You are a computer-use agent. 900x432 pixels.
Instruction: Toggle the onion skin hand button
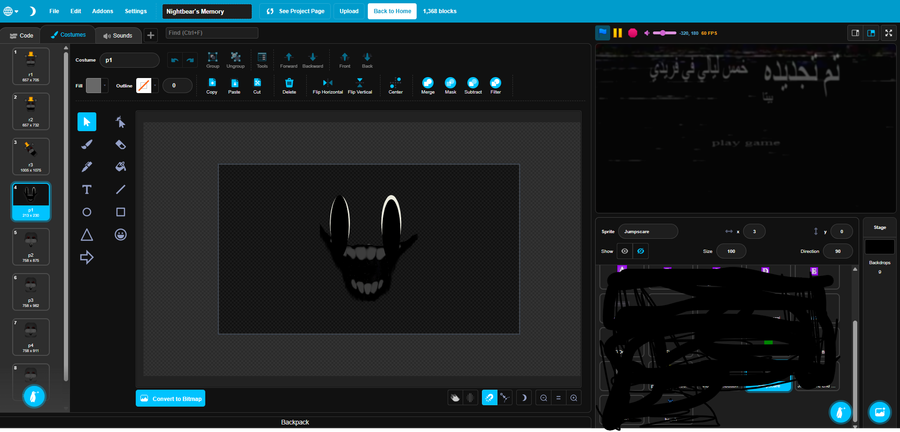pyautogui.click(x=456, y=398)
